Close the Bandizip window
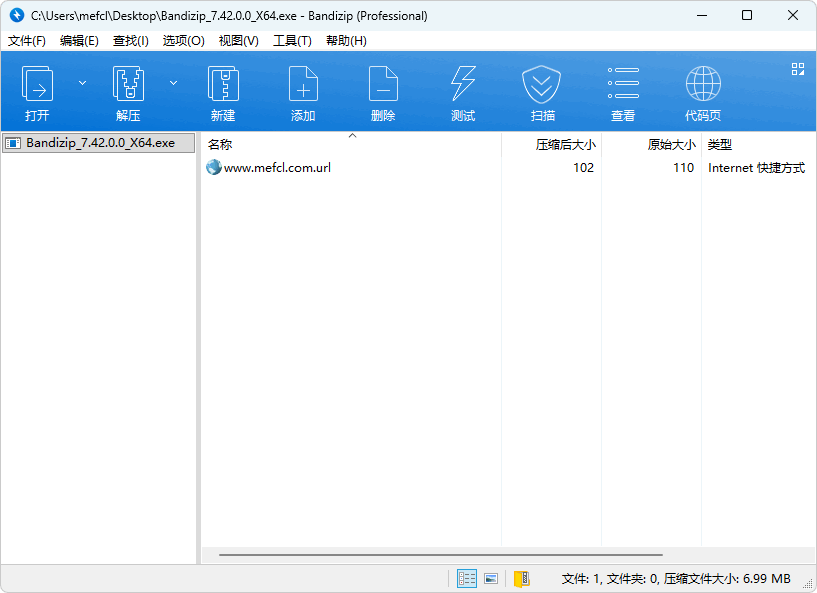This screenshot has height=593, width=817. (793, 16)
